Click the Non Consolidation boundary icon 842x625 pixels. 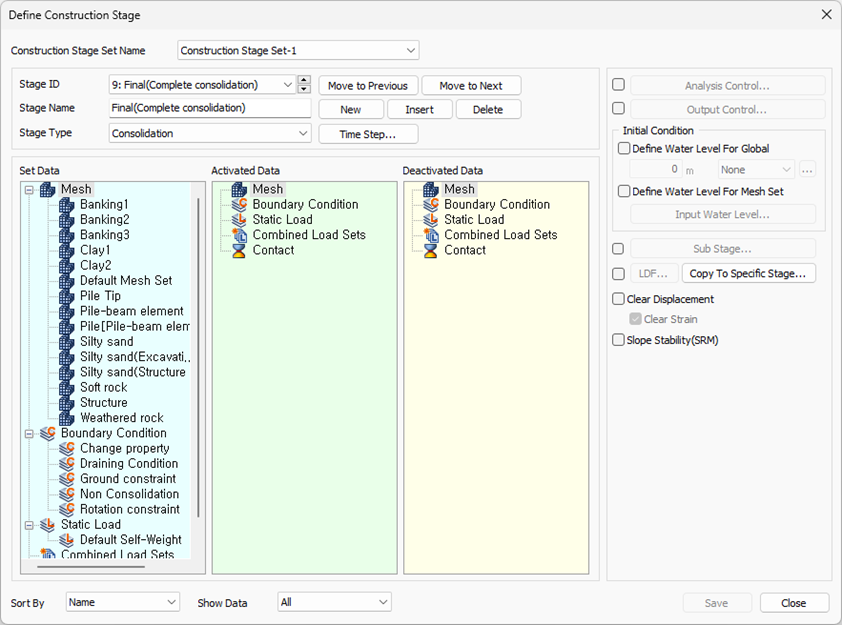point(67,494)
